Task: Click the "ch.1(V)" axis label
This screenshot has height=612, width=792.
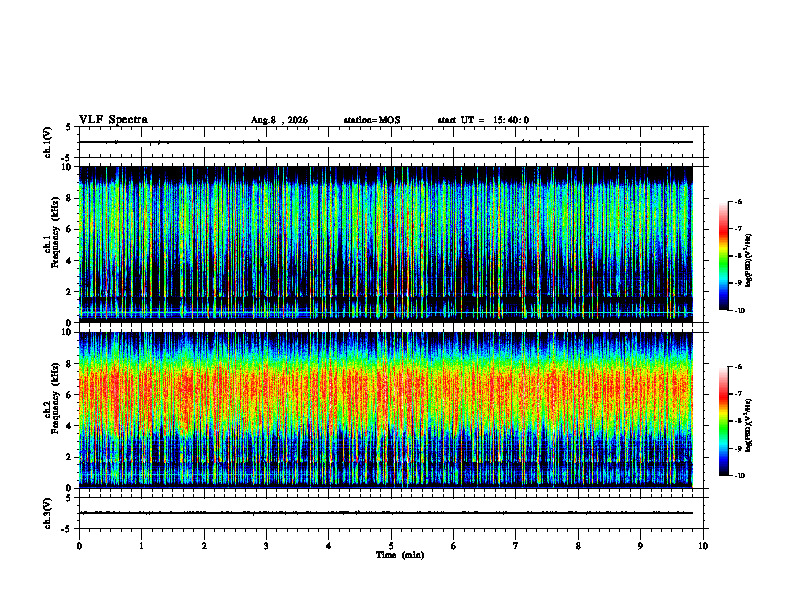Action: pyautogui.click(x=48, y=142)
